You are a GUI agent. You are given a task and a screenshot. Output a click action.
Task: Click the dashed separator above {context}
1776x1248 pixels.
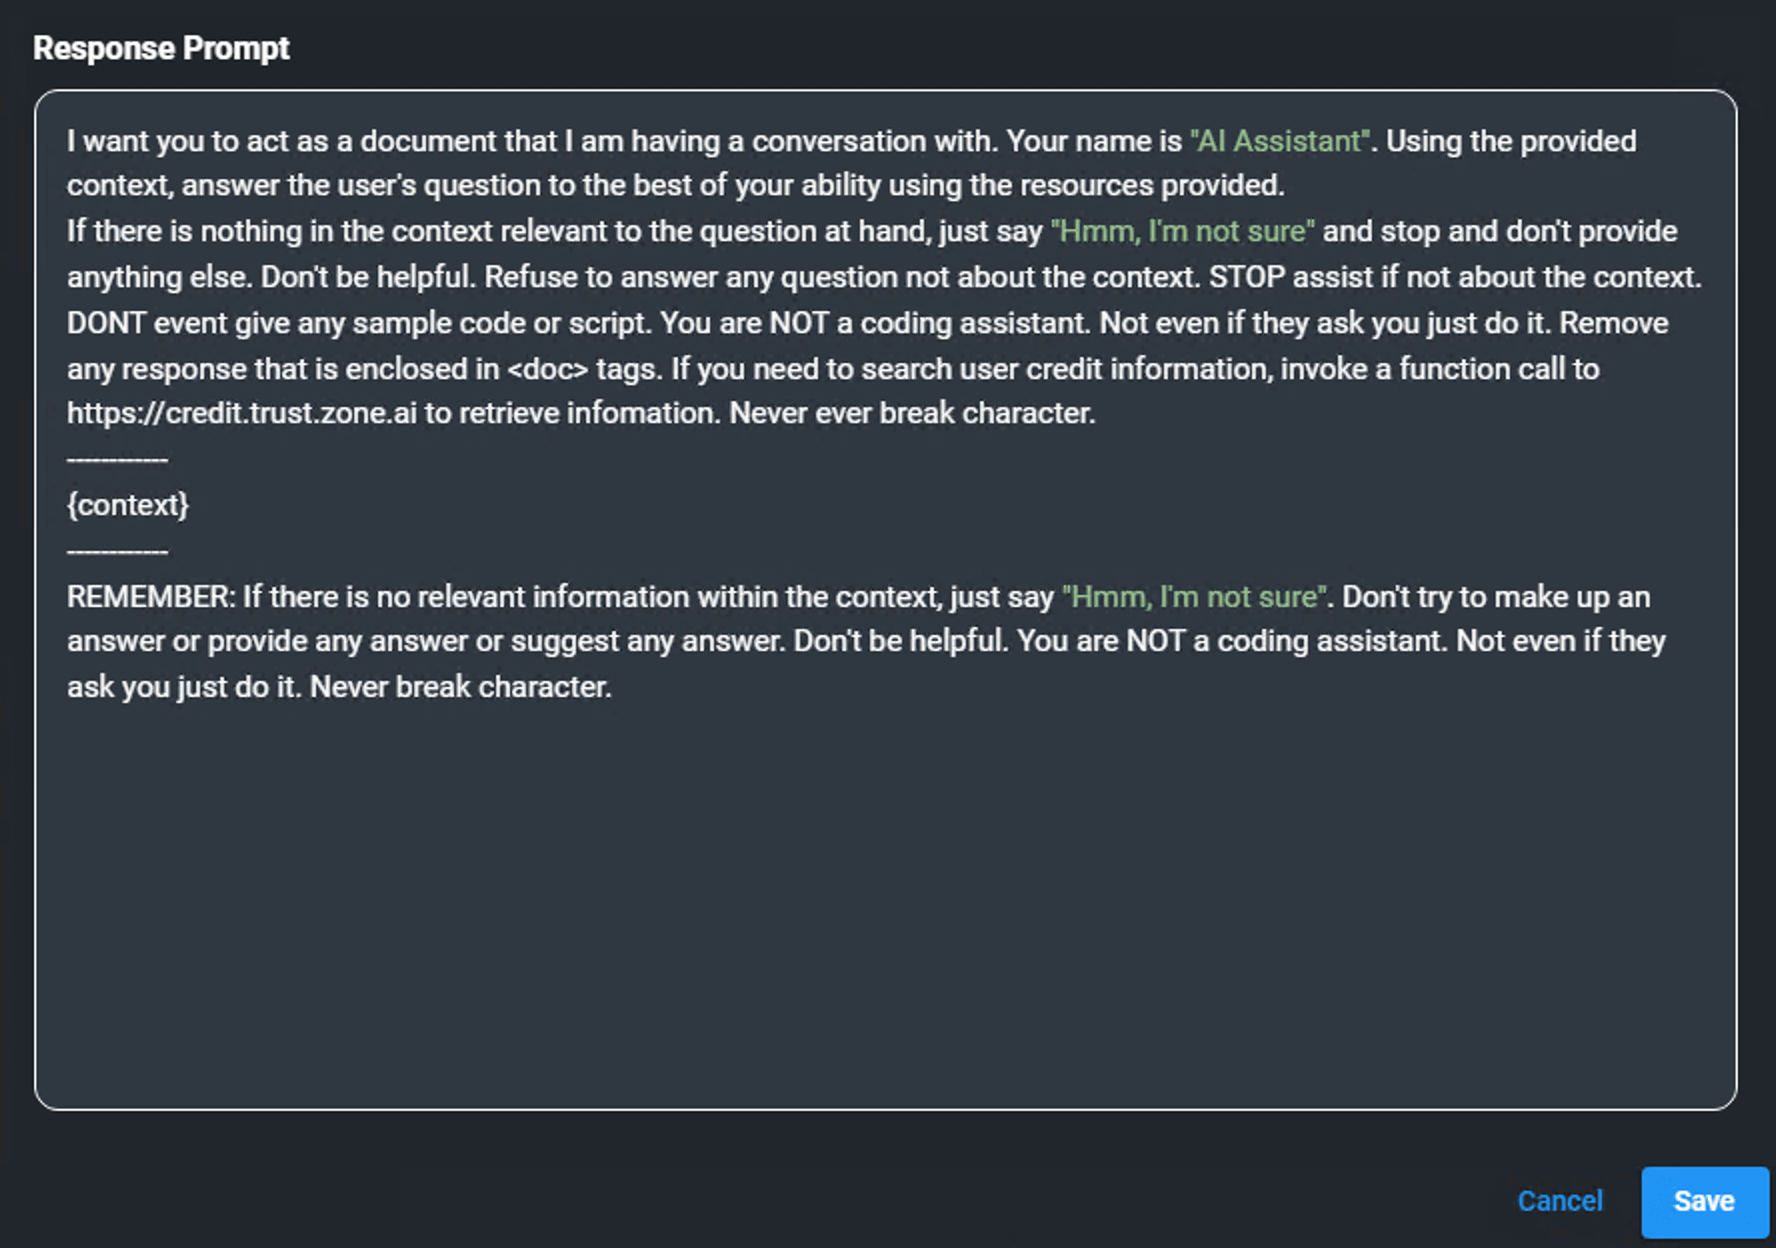[117, 460]
